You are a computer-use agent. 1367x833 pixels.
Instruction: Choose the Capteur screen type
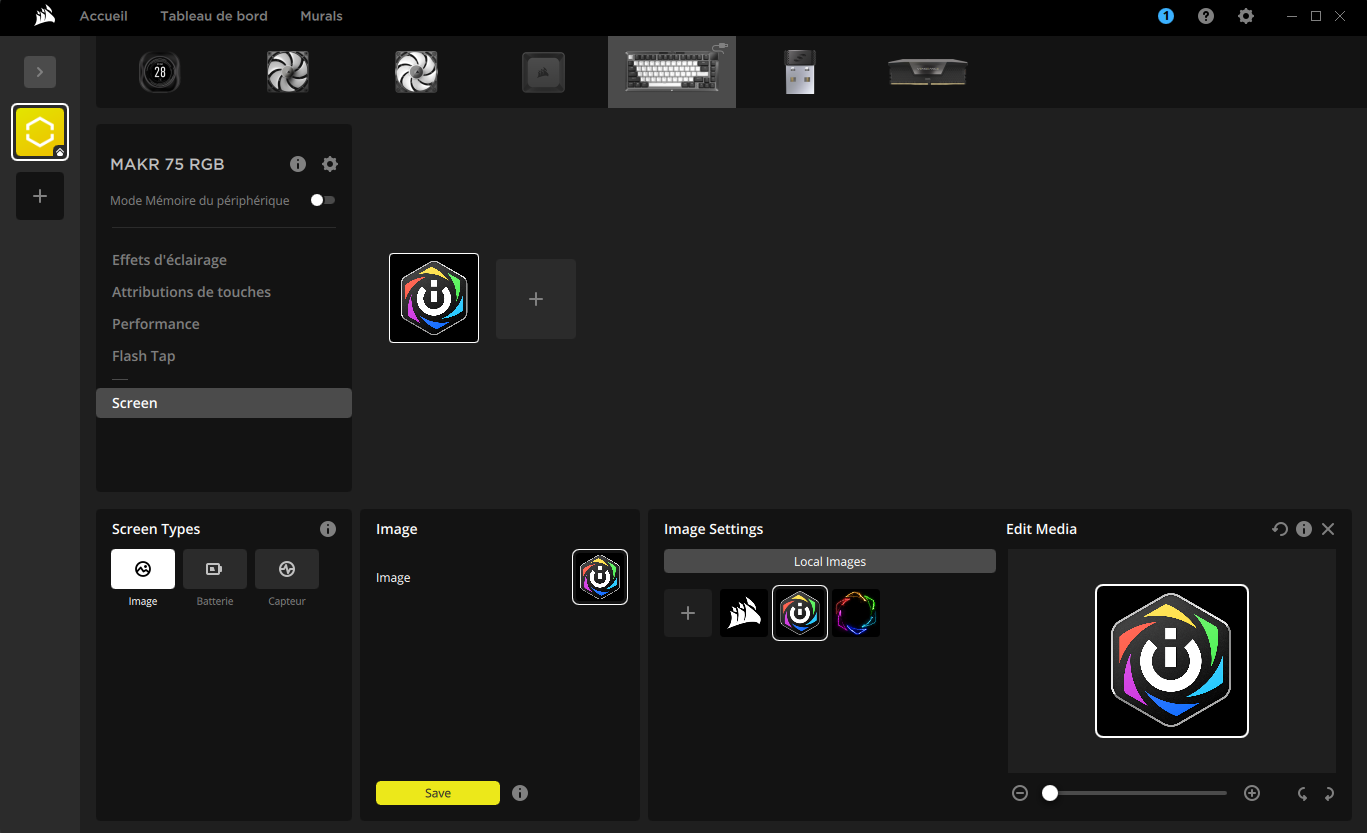tap(287, 569)
